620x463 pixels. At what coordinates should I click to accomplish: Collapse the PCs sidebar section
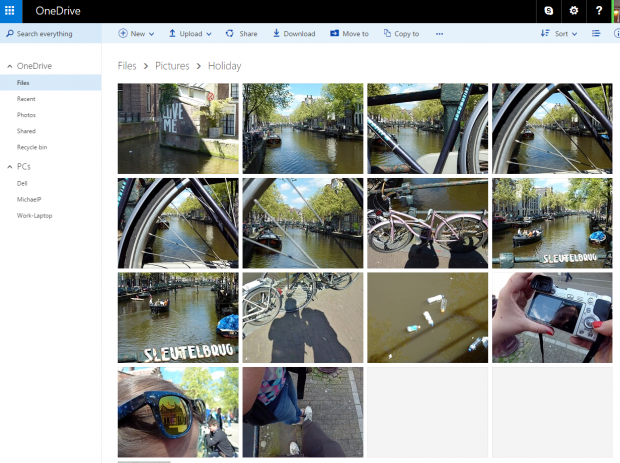tap(10, 167)
